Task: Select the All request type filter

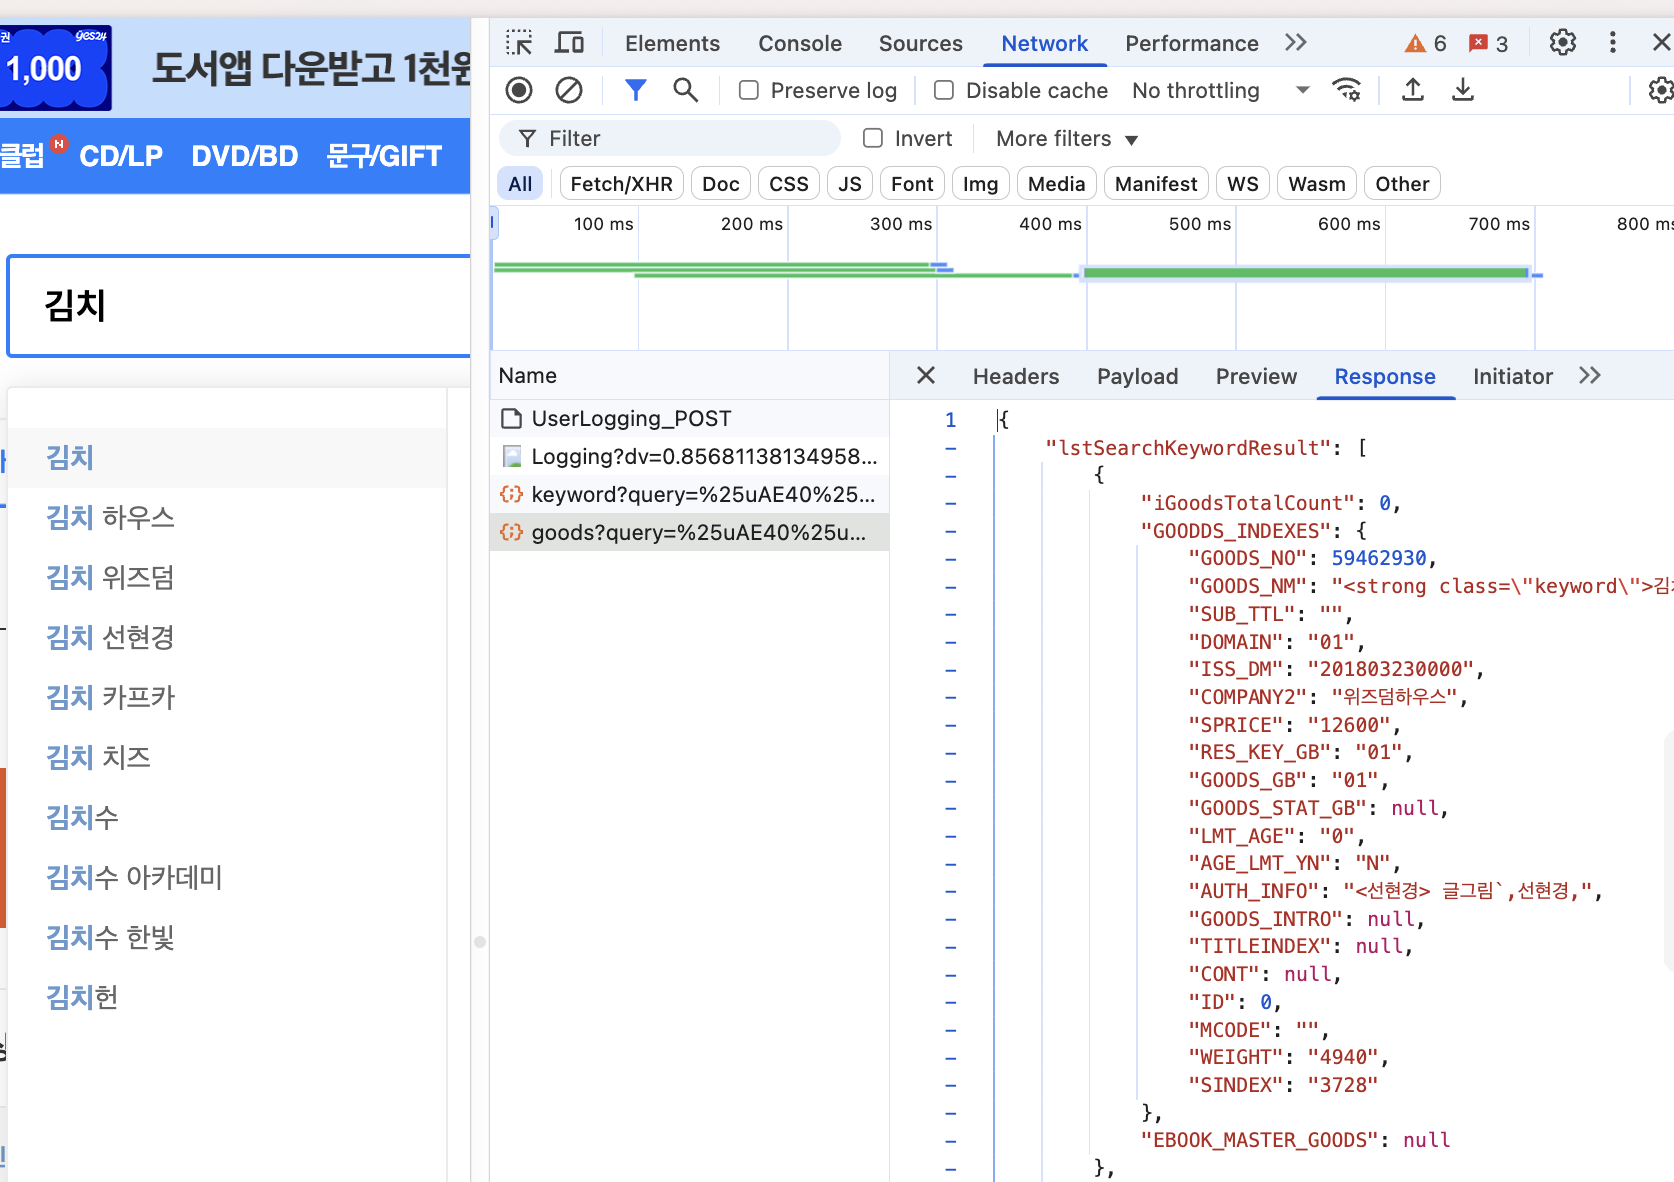Action: pyautogui.click(x=520, y=184)
